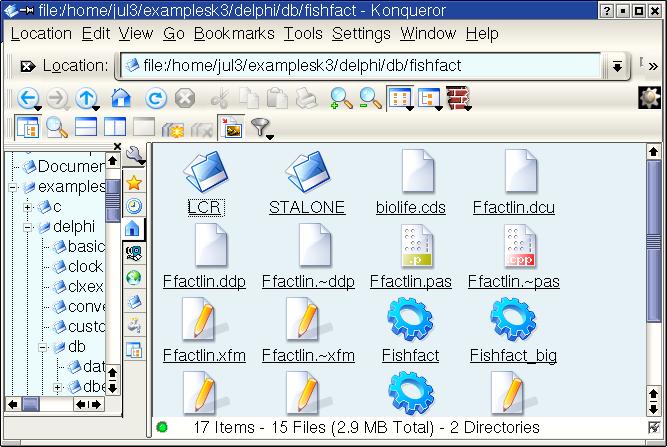Toggle image preview button
The height and width of the screenshot is (447, 667).
tap(231, 127)
